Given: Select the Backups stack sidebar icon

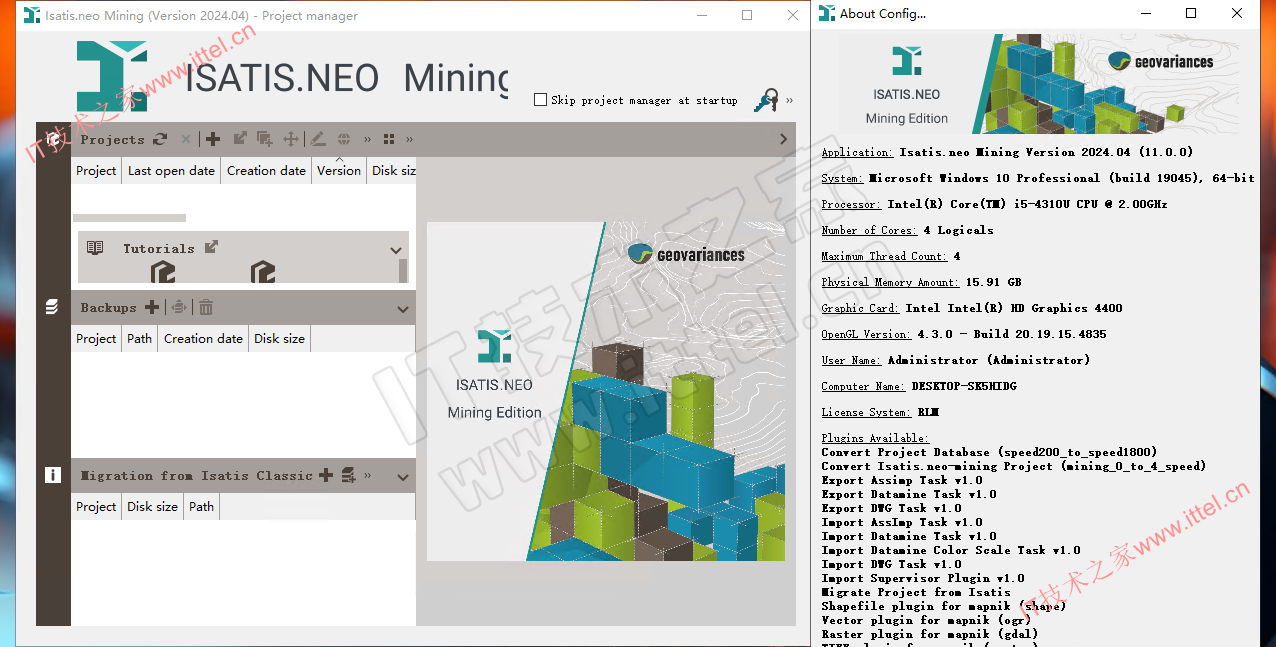Looking at the screenshot, I should pos(53,308).
